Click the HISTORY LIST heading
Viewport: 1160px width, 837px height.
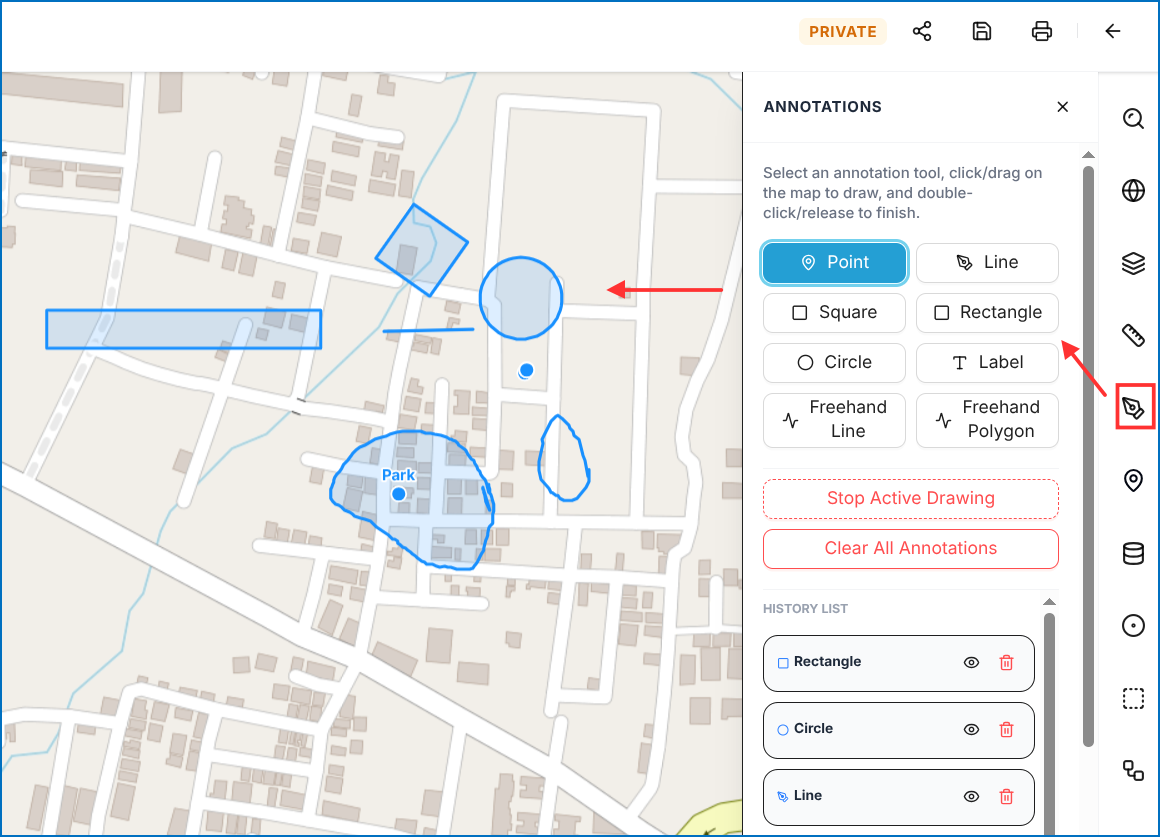[x=805, y=609]
